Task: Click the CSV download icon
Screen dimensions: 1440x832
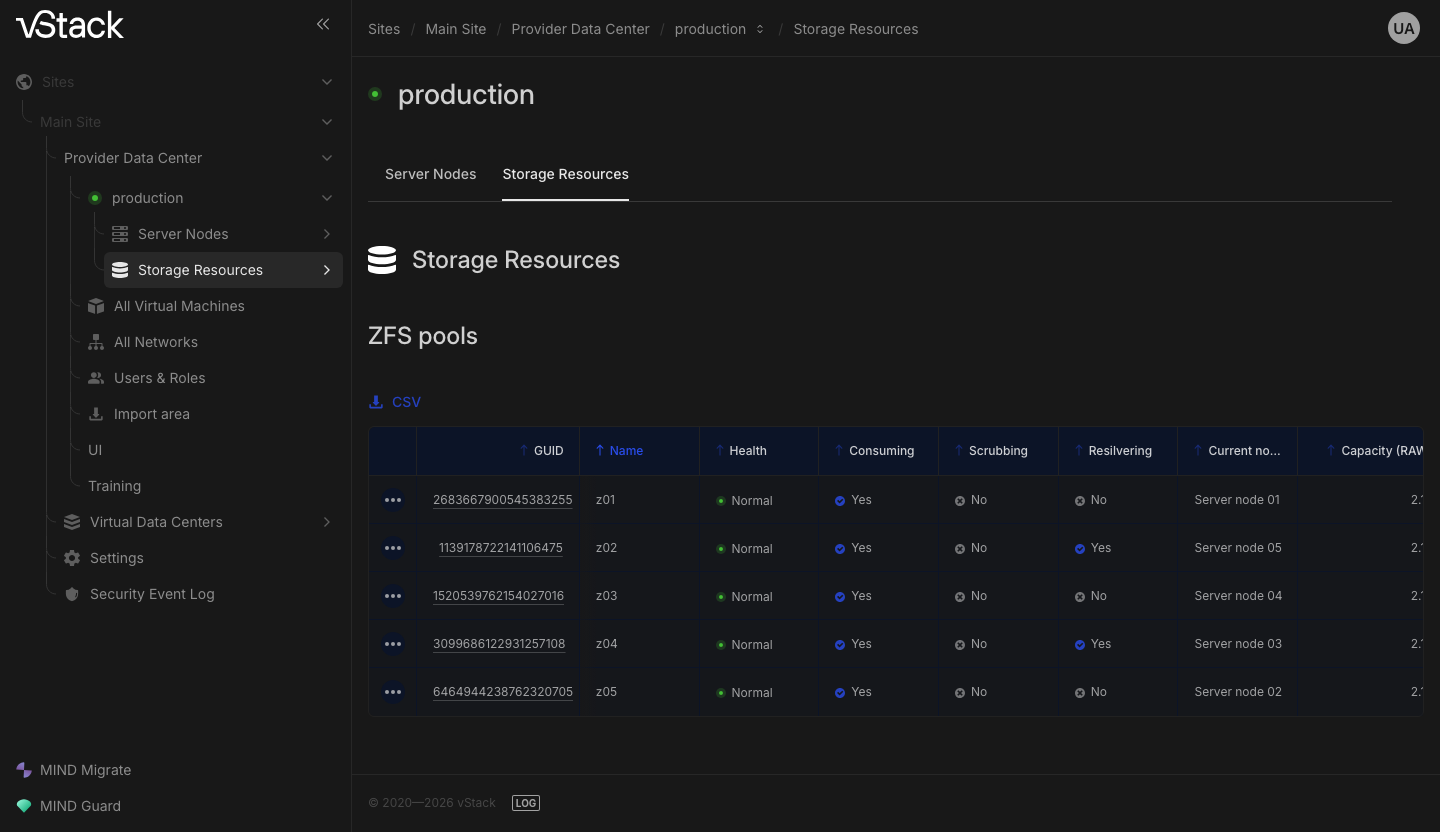Action: coord(376,402)
